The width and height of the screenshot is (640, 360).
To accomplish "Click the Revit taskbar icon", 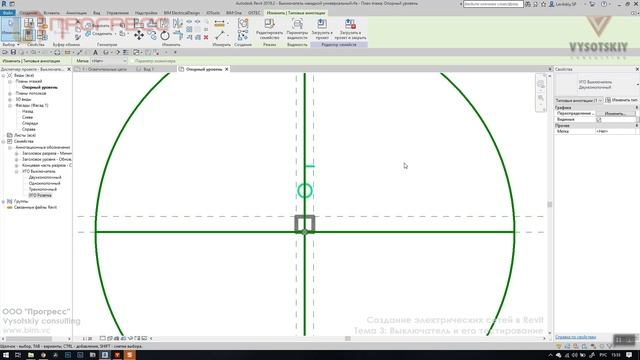I will pyautogui.click(x=105, y=355).
